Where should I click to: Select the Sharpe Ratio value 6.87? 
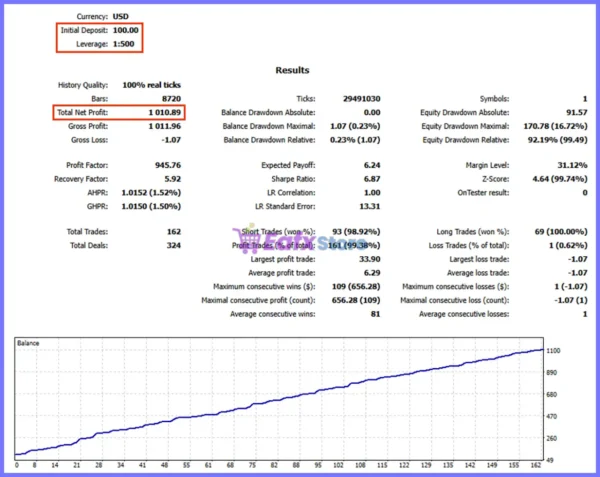pos(372,179)
